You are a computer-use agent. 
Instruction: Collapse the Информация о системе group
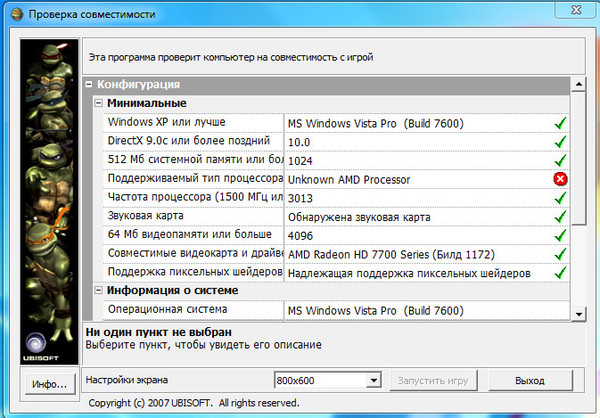coord(99,290)
